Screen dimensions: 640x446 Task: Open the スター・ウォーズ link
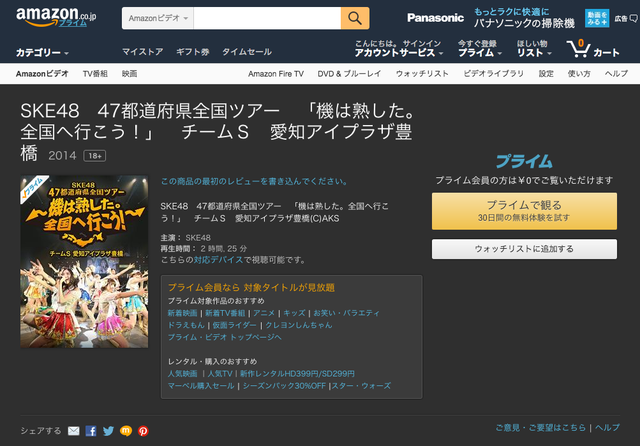361,386
